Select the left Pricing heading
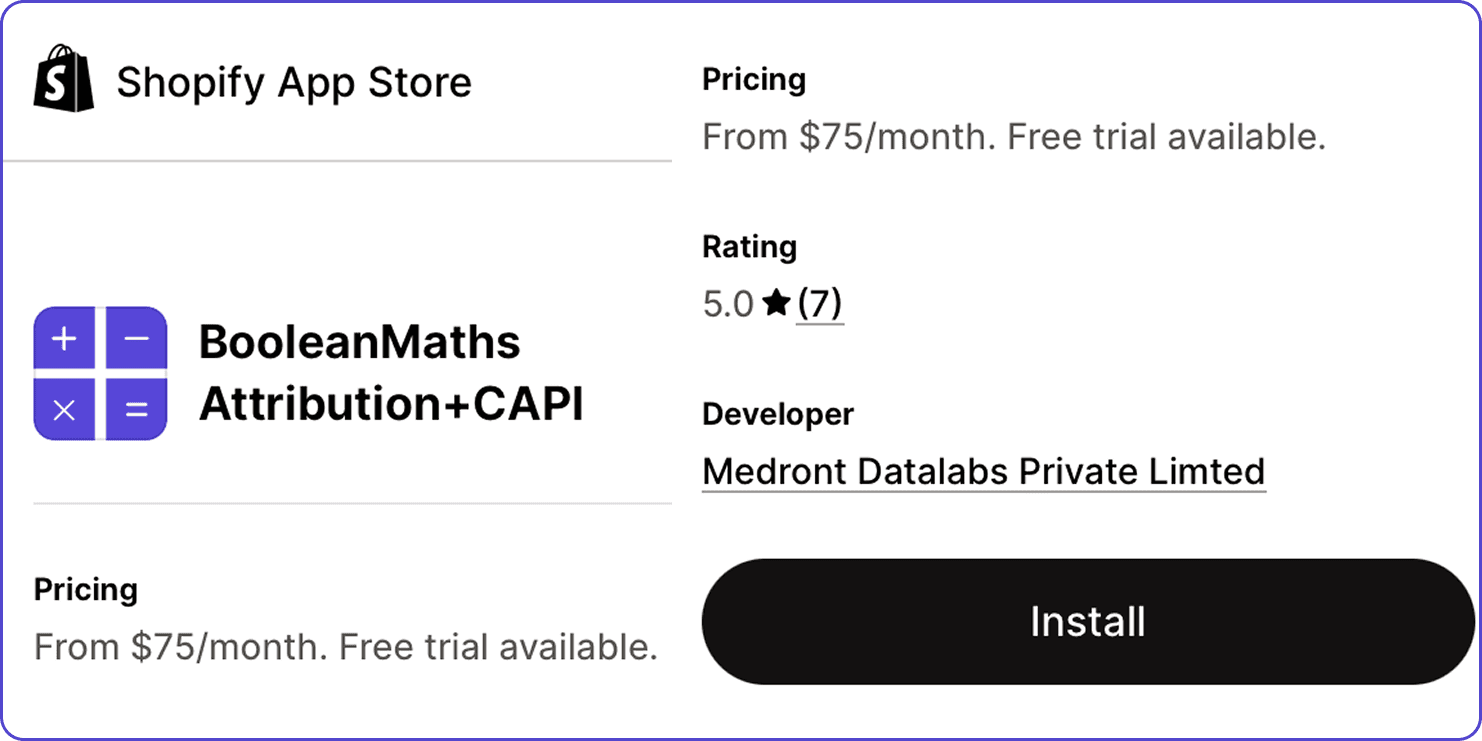Viewport: 1482px width, 741px height. pos(85,590)
